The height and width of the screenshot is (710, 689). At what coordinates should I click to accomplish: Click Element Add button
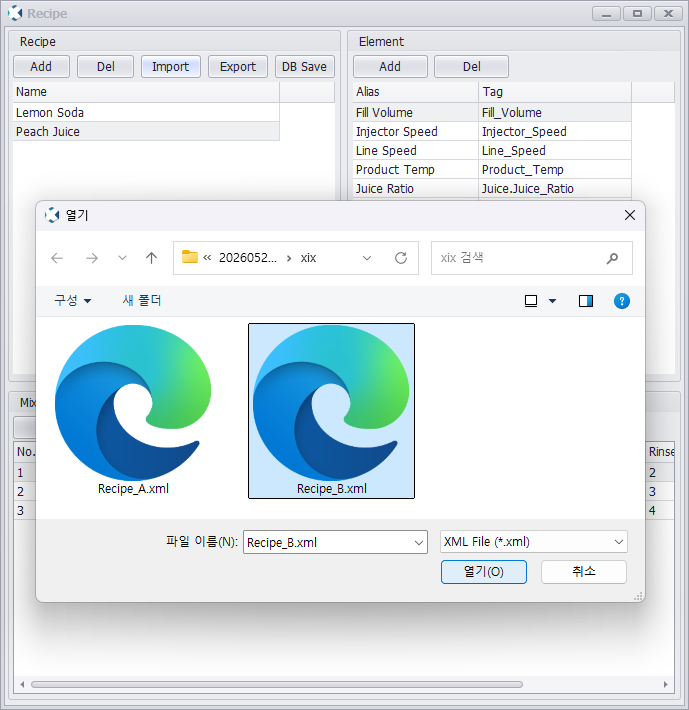390,67
